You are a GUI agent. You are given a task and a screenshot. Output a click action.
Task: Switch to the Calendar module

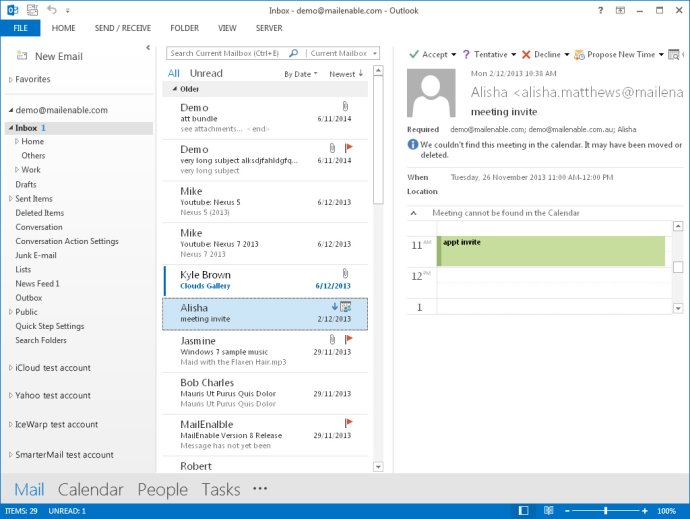tap(90, 489)
